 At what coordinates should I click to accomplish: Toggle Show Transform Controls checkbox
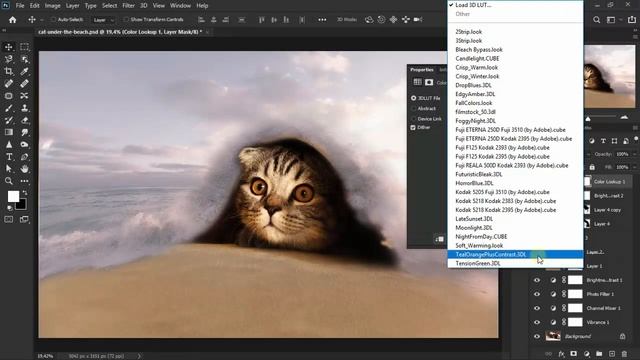(x=126, y=20)
